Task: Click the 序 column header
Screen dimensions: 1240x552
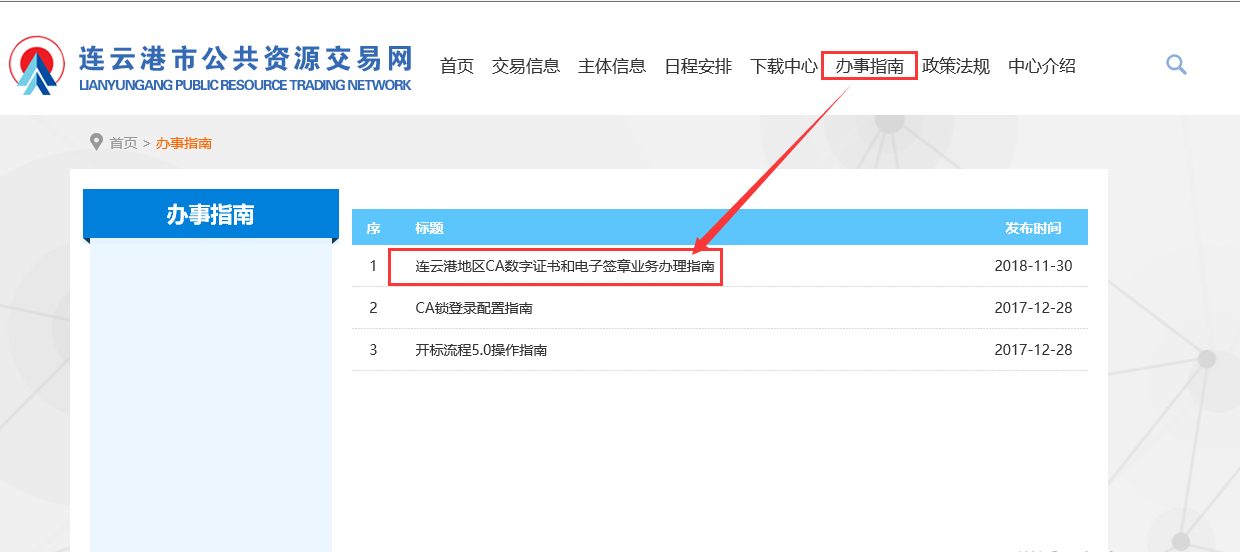Action: click(x=373, y=228)
